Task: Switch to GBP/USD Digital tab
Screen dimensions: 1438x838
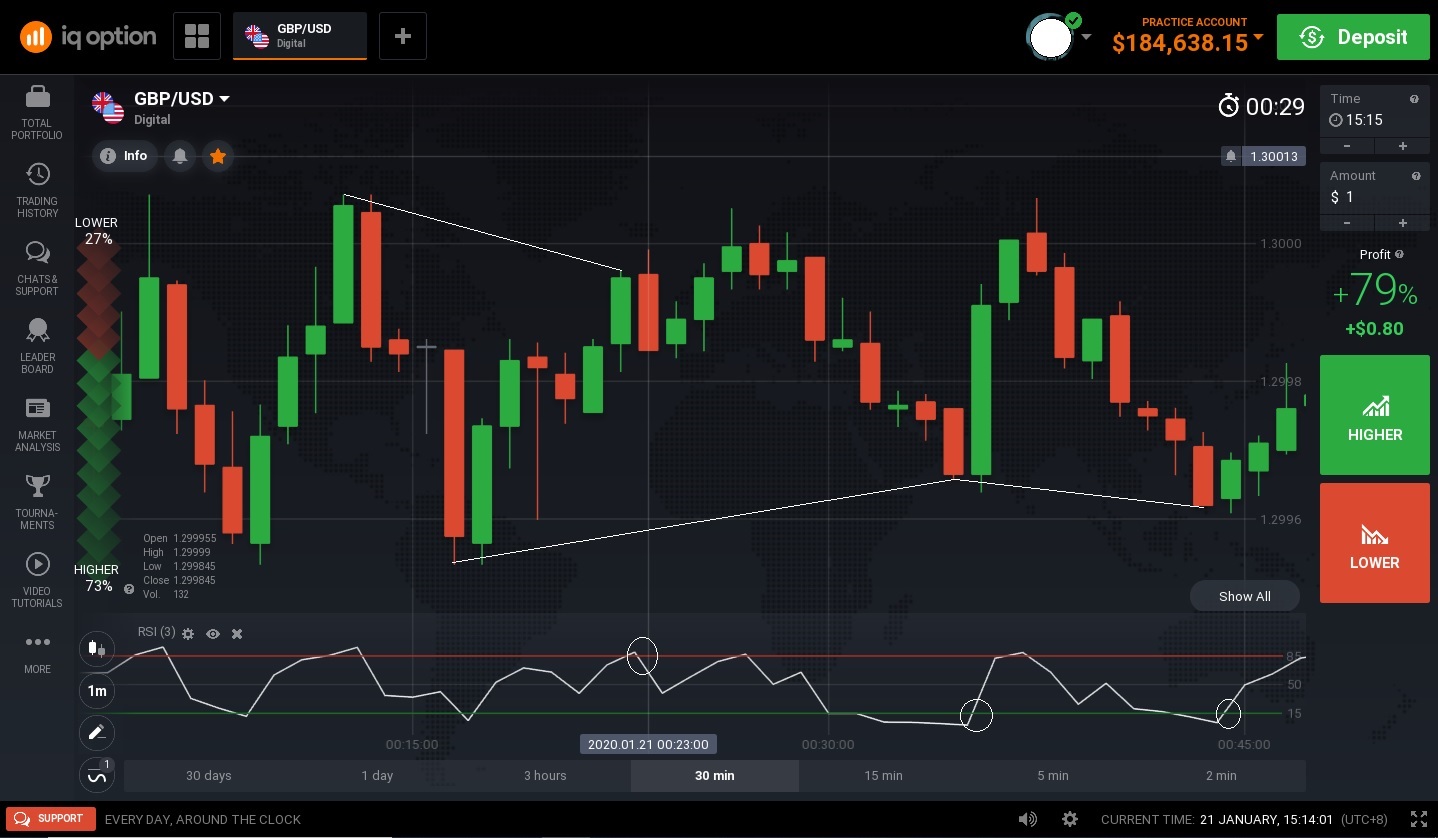Action: click(x=300, y=37)
